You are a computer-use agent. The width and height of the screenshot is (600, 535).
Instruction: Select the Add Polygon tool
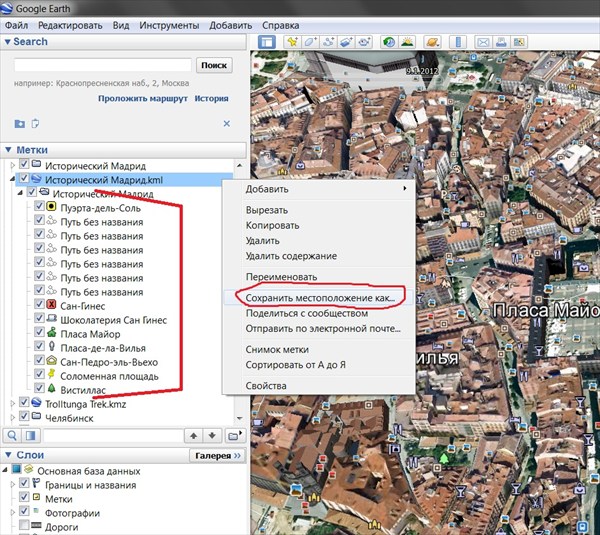coord(310,42)
